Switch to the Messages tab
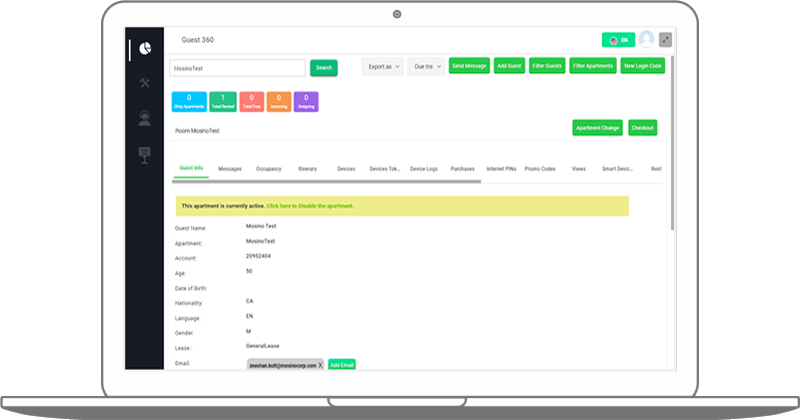Viewport: 800px width, 420px height. coord(230,169)
